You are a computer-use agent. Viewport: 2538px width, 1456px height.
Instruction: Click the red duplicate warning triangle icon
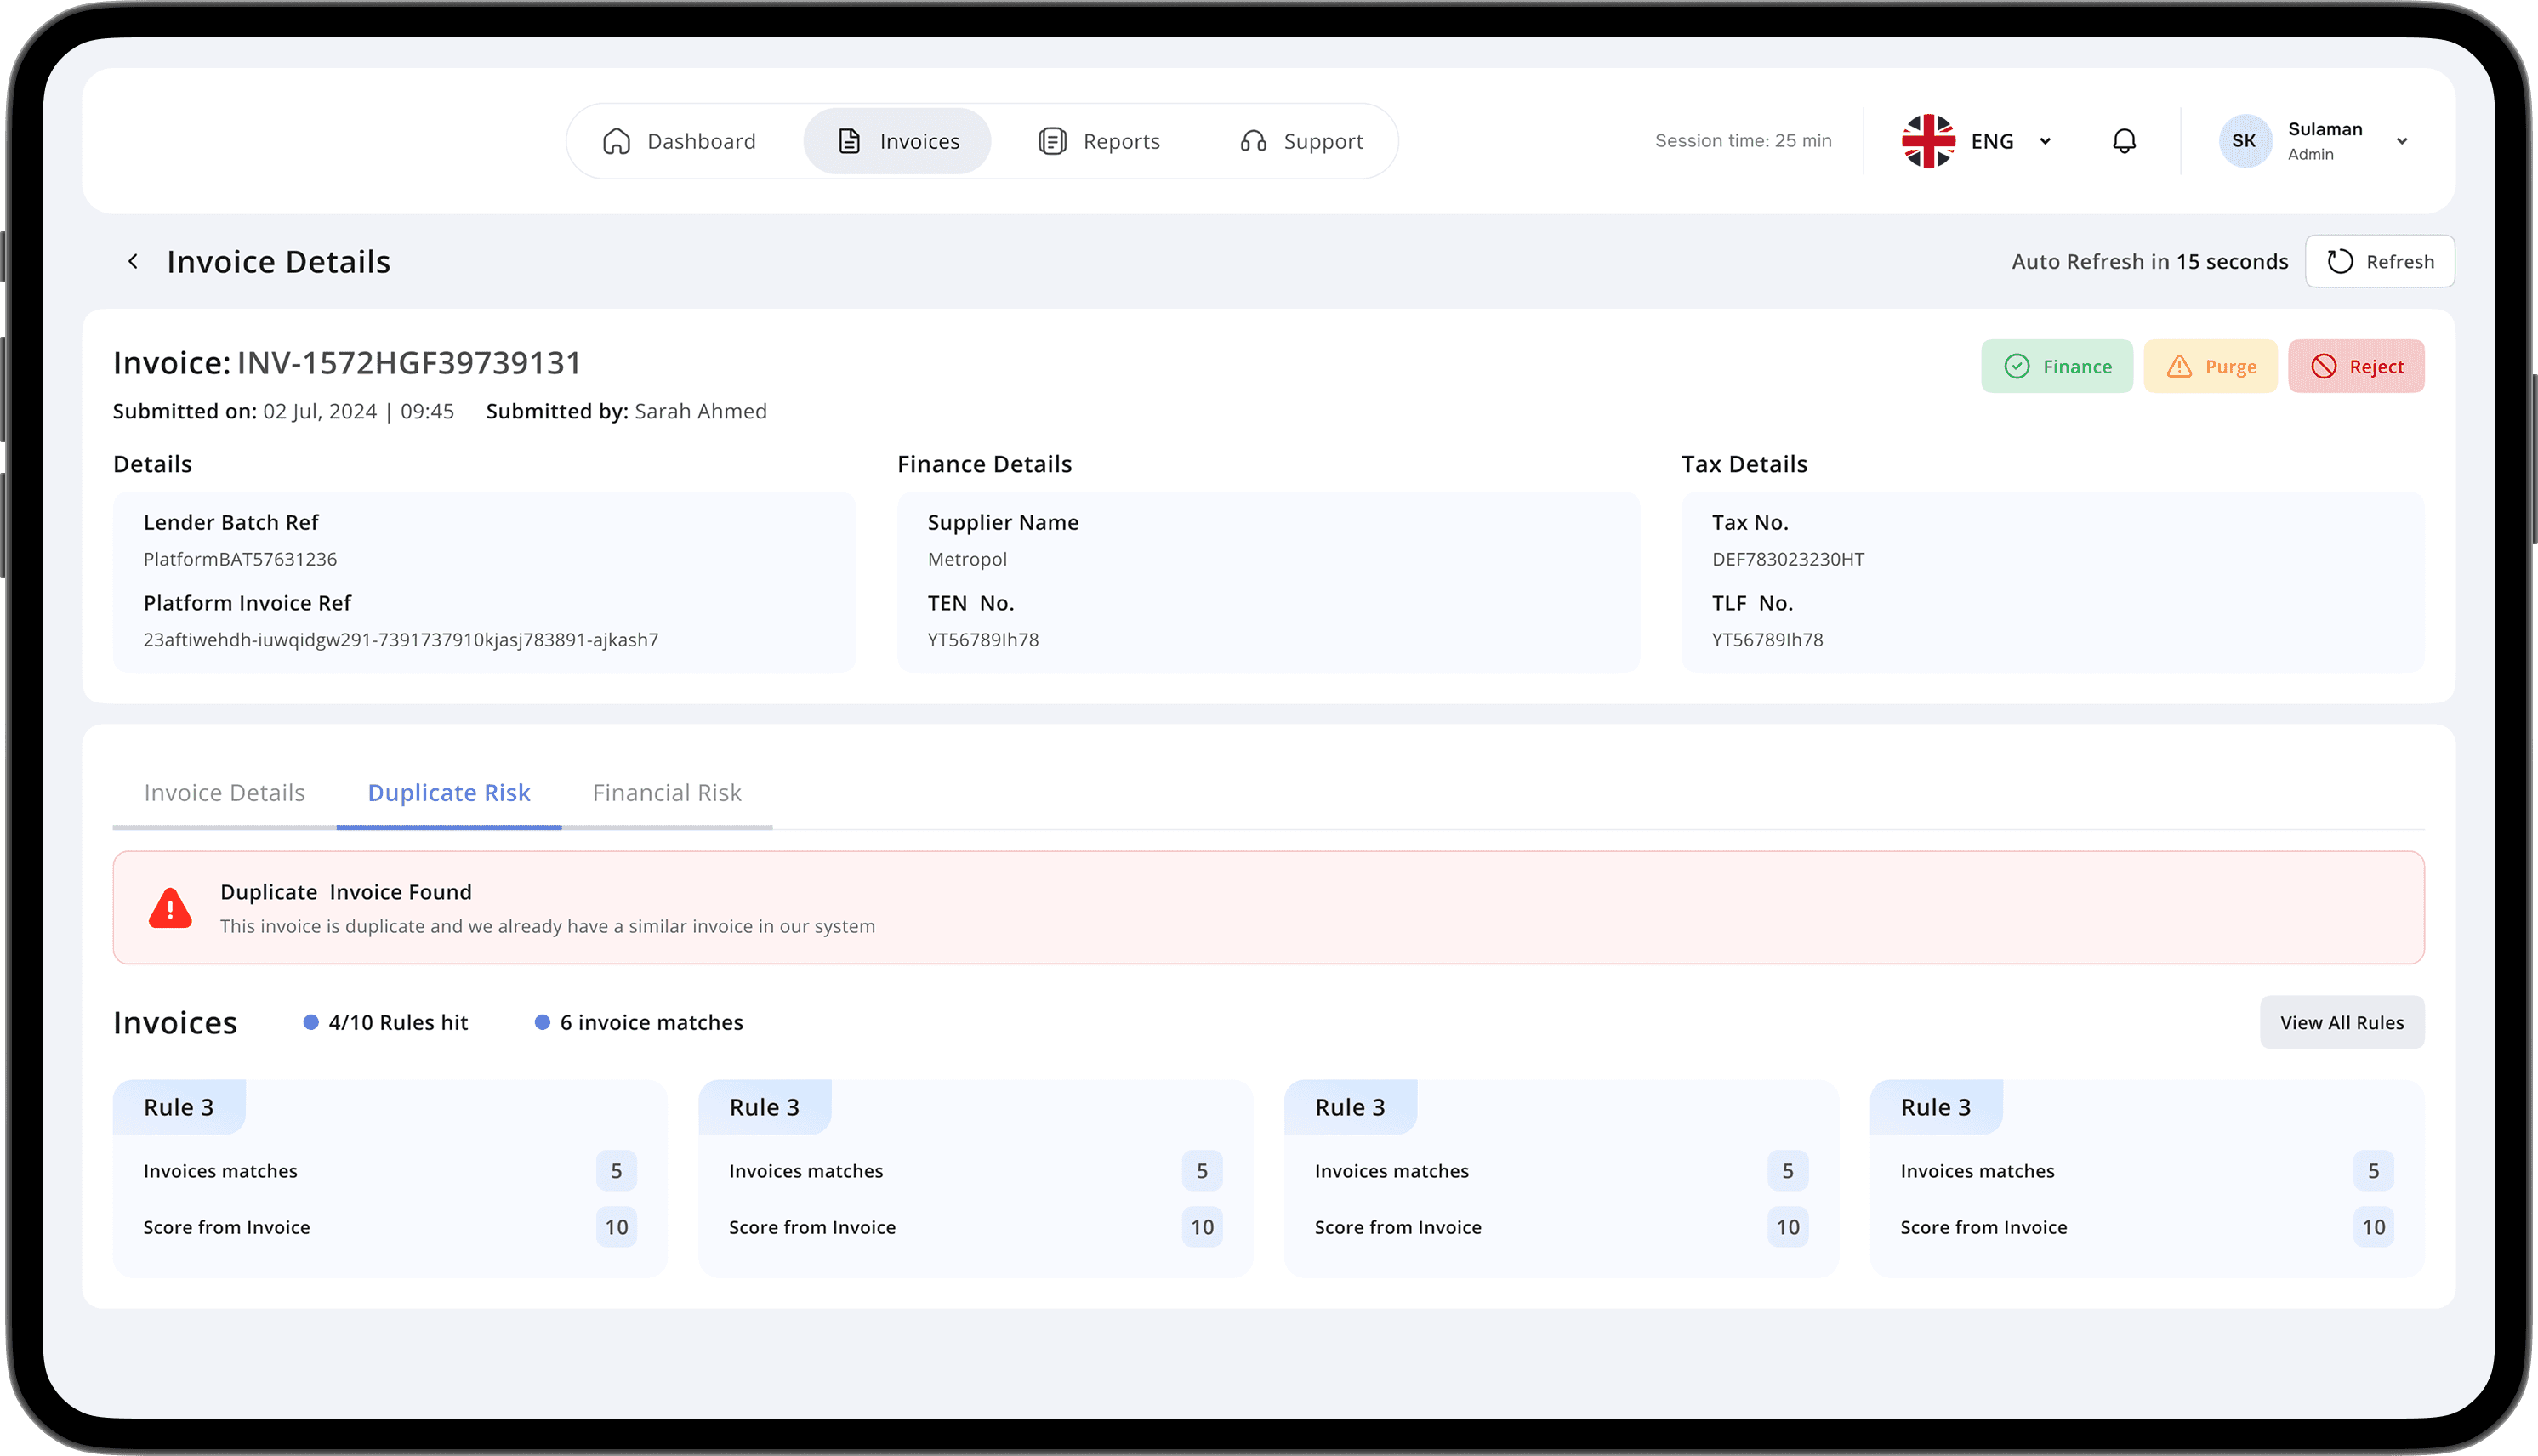click(x=170, y=908)
